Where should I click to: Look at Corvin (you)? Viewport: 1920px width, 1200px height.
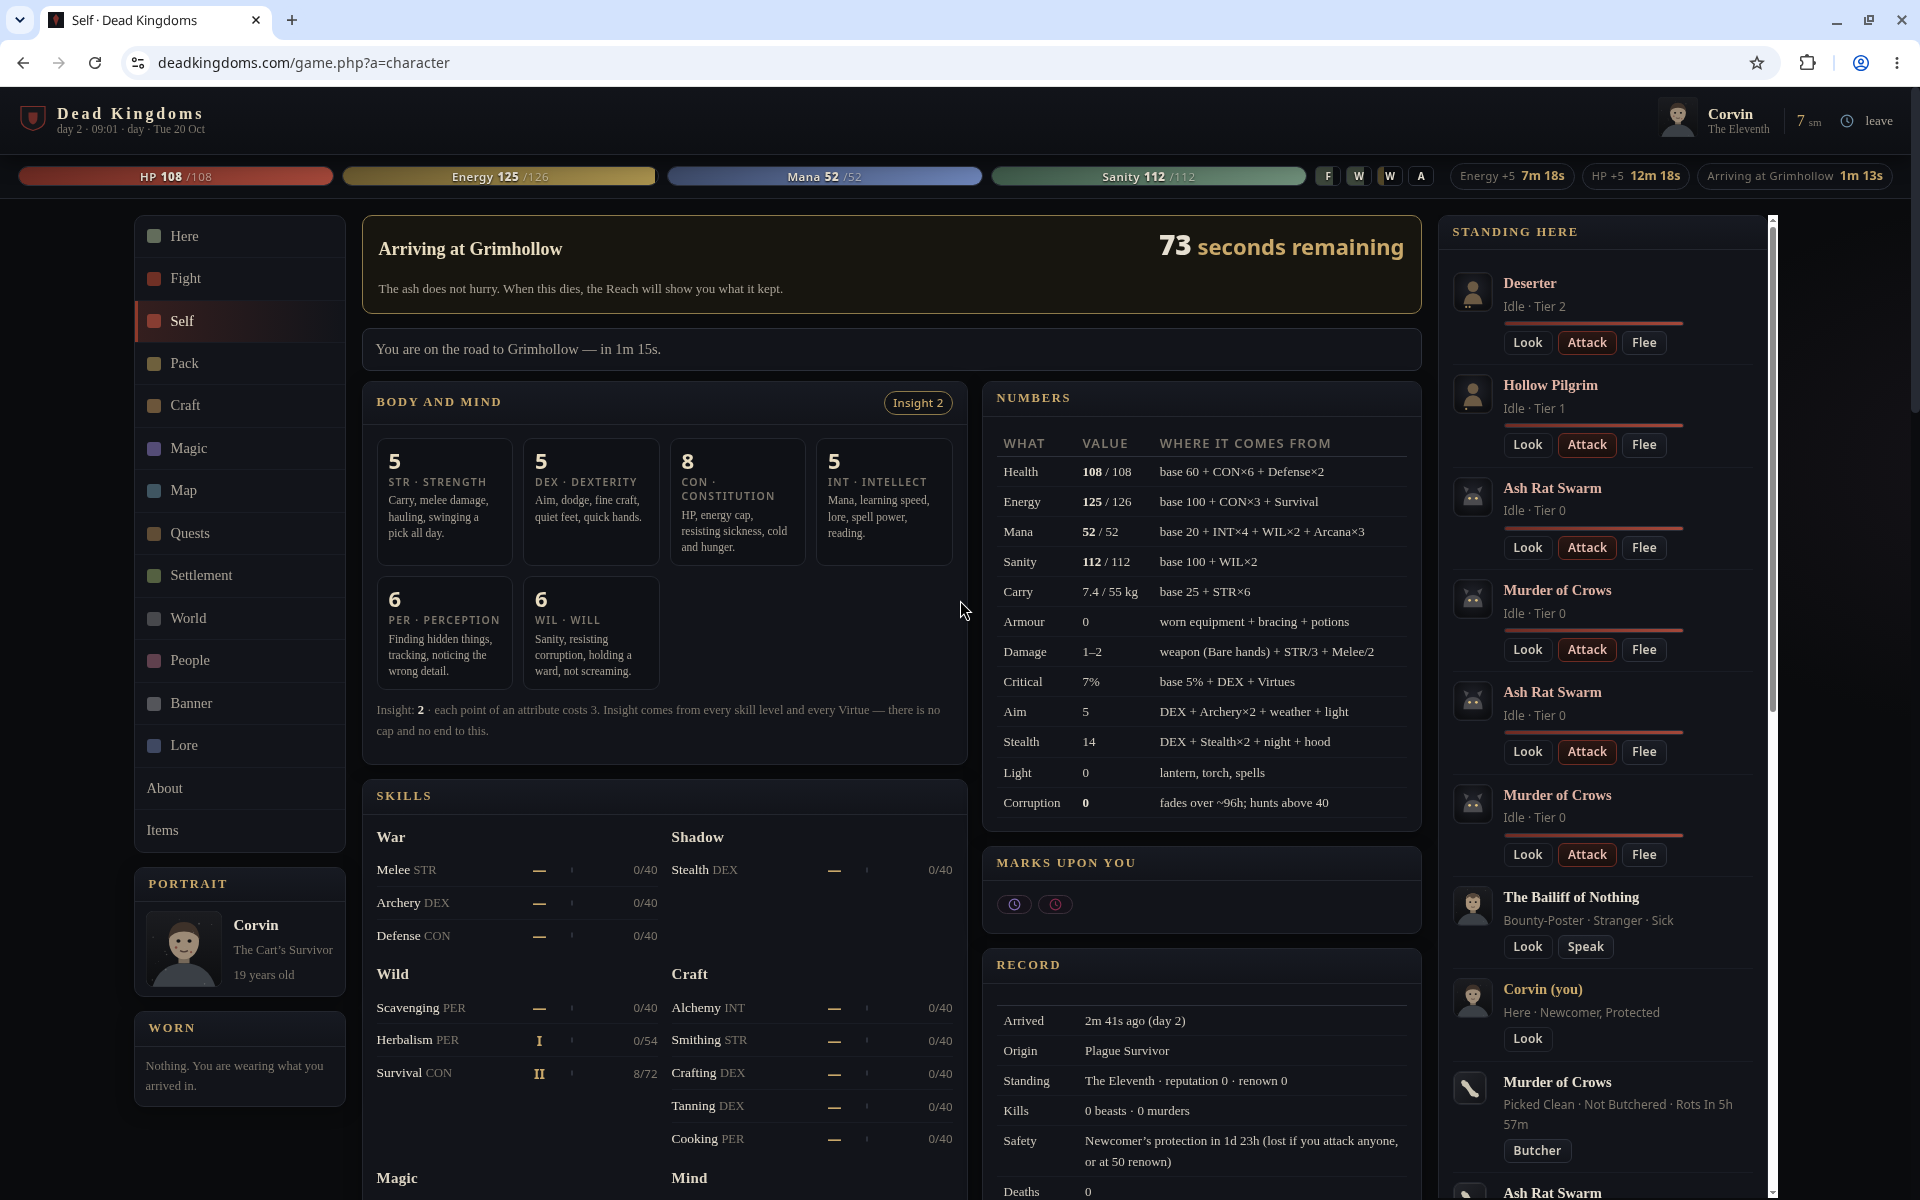[1527, 1039]
